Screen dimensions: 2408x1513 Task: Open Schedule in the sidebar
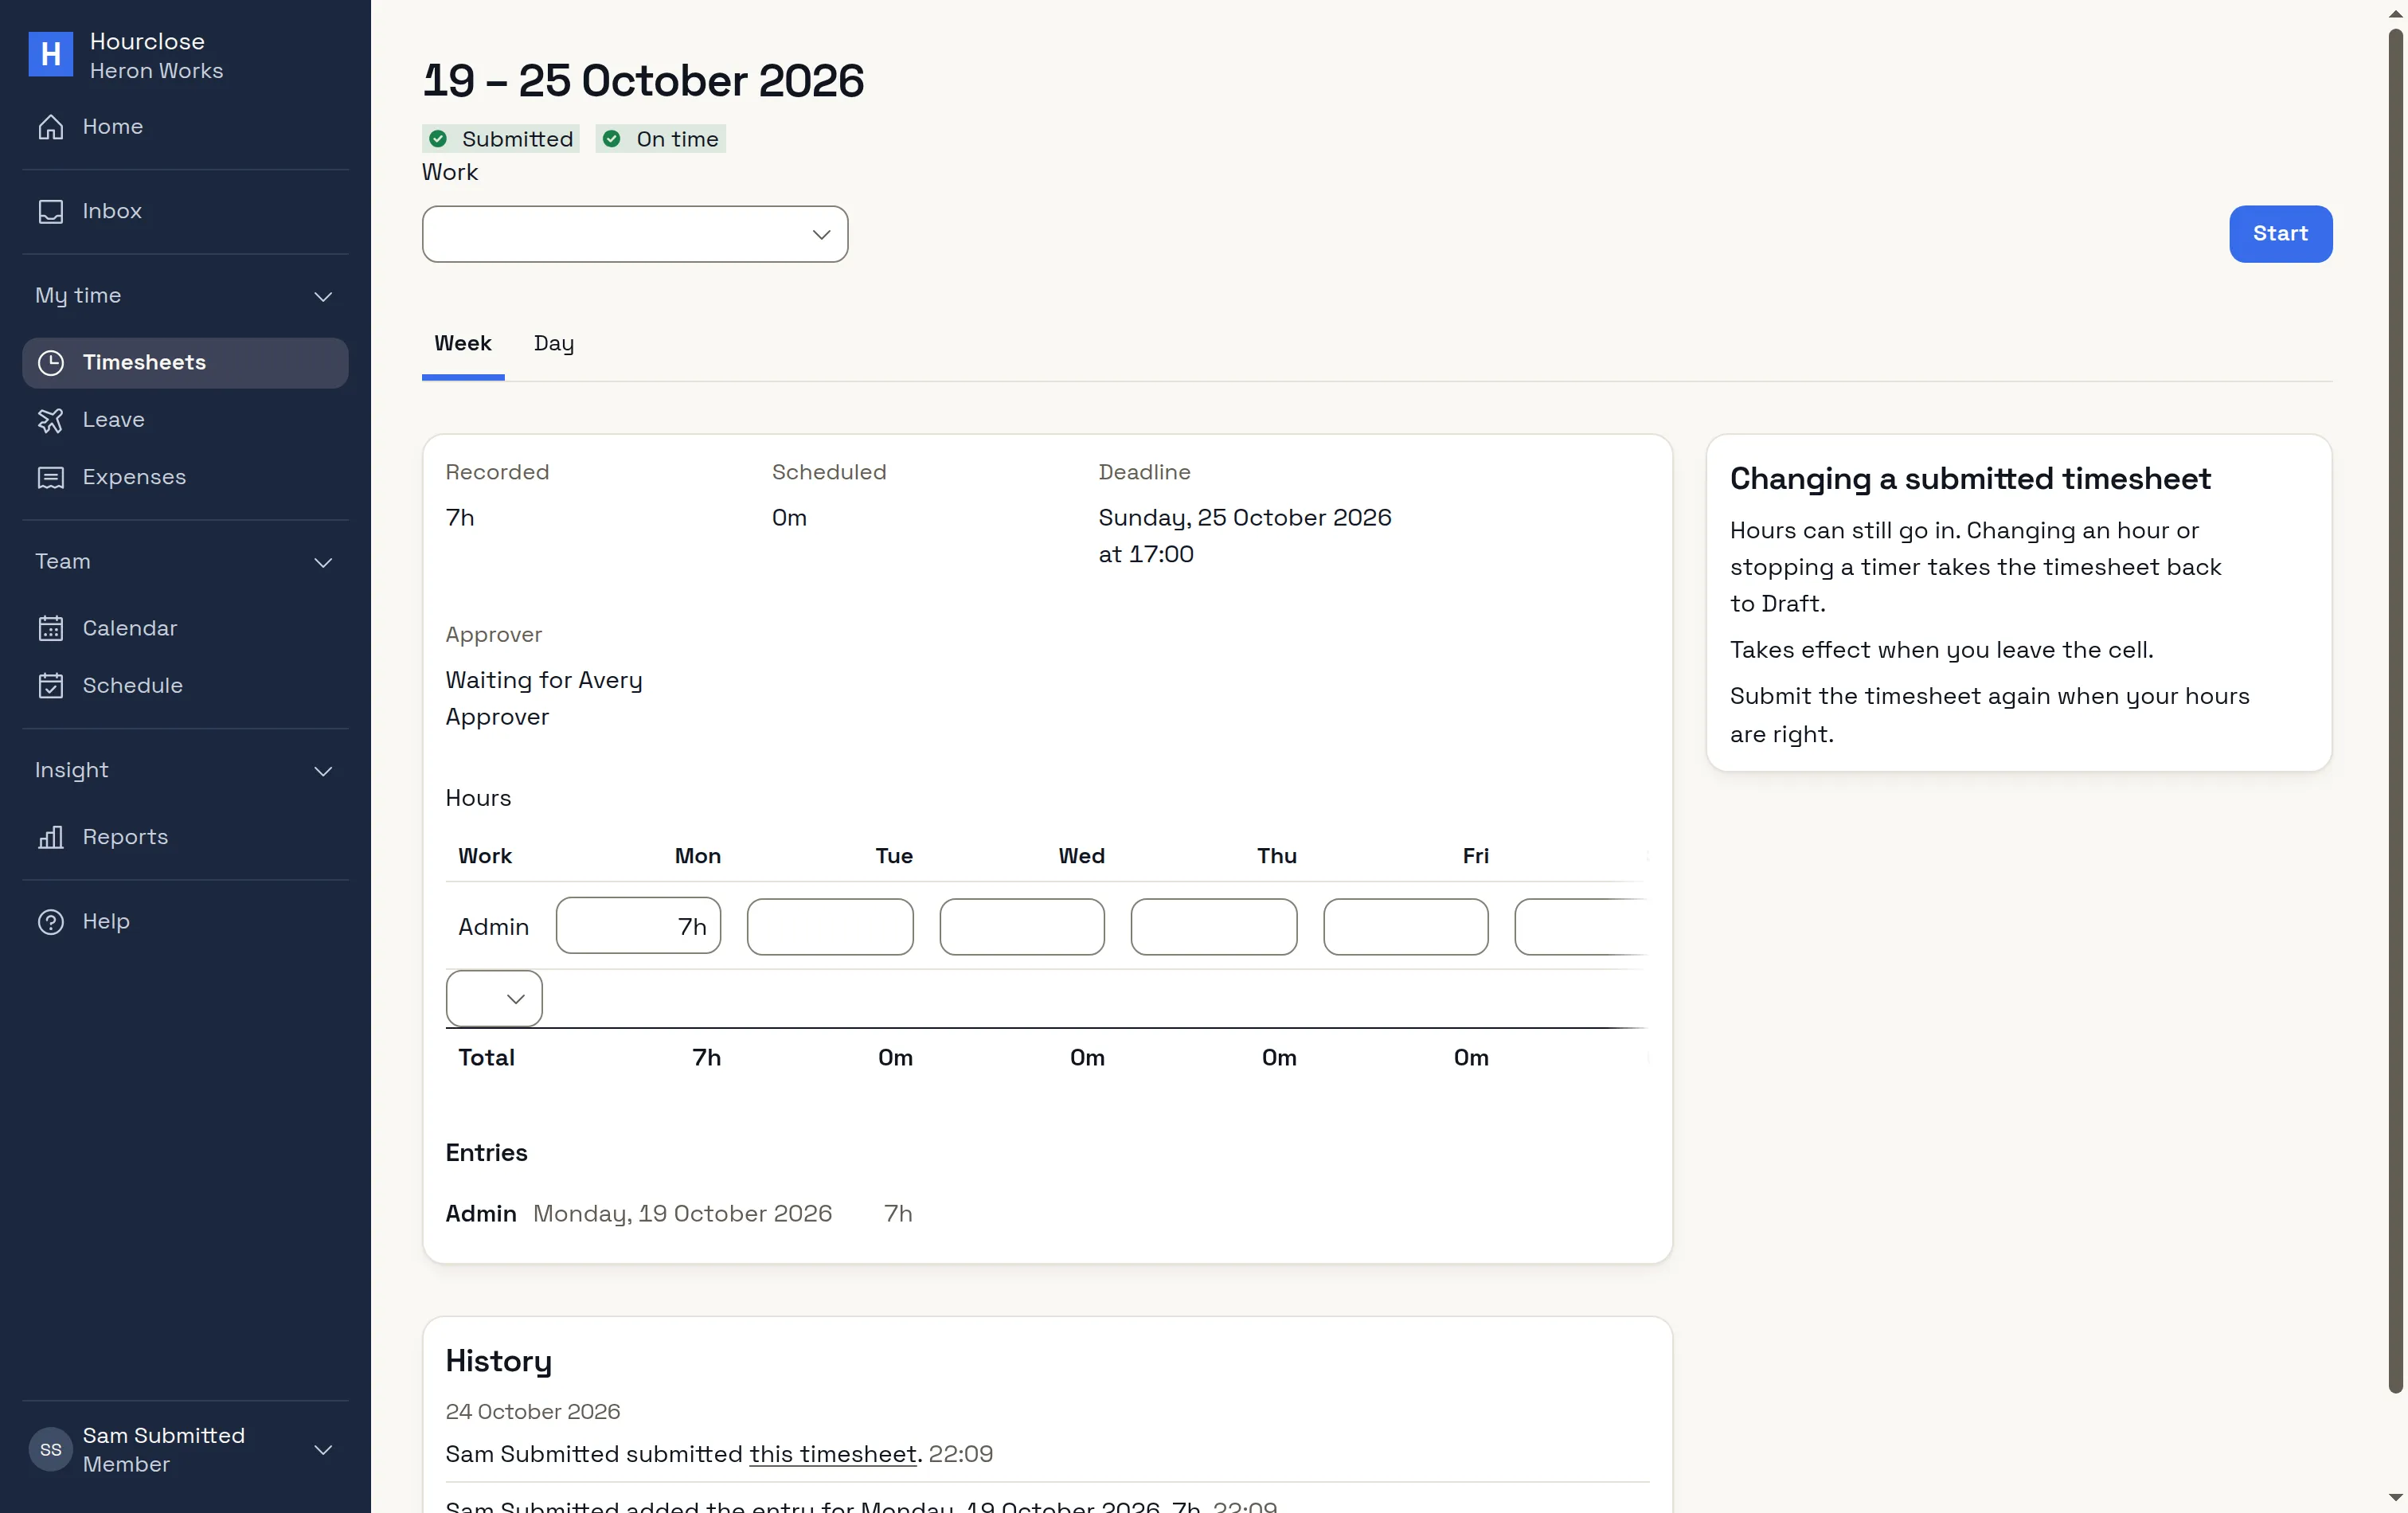coord(185,685)
